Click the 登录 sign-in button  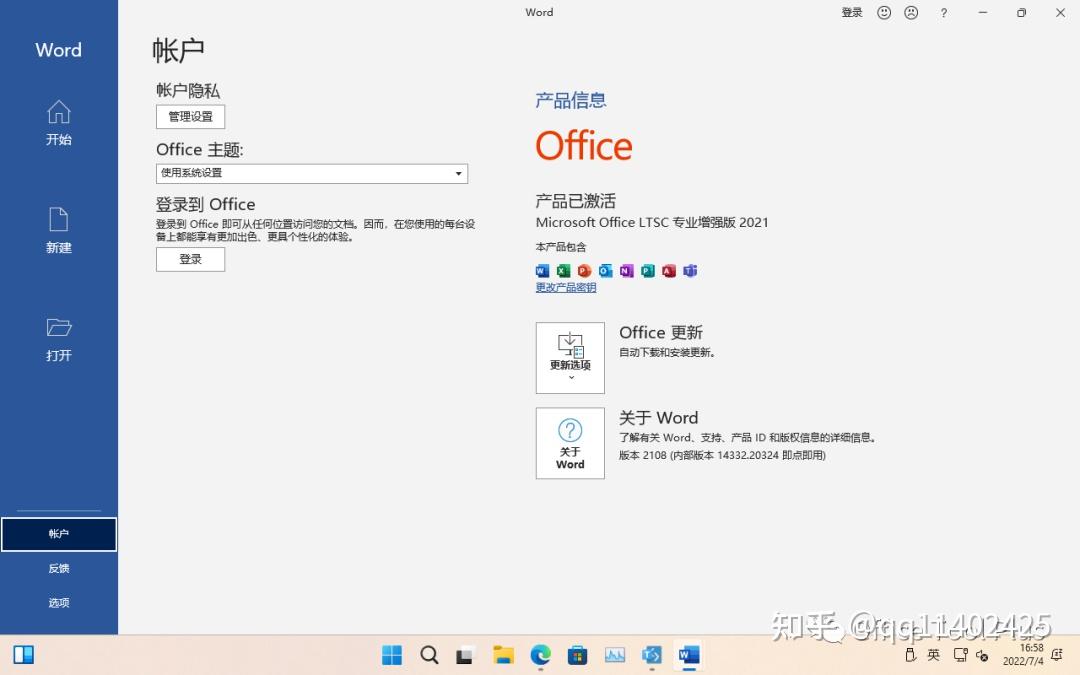click(190, 259)
